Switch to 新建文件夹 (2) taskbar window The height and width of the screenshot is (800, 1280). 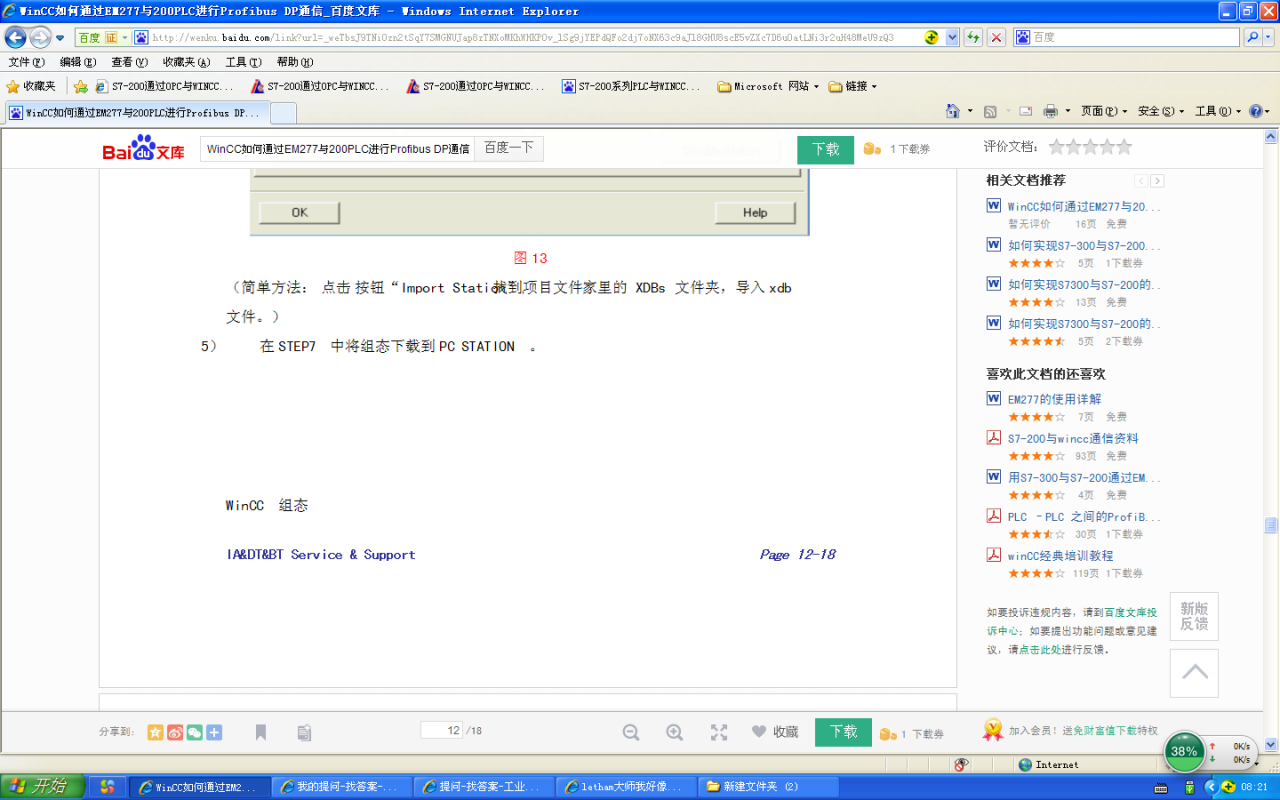point(767,787)
